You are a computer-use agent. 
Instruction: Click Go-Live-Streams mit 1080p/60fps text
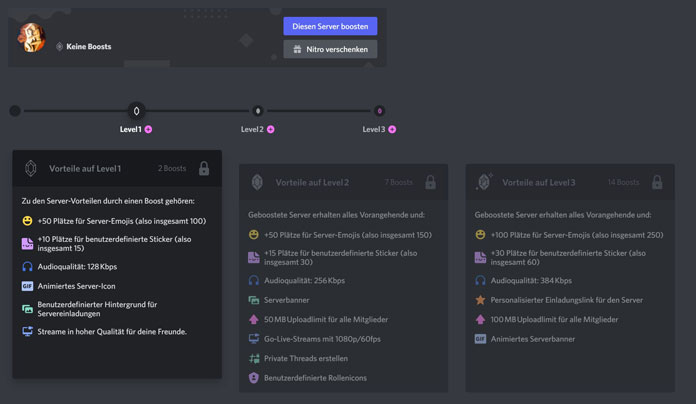322,339
